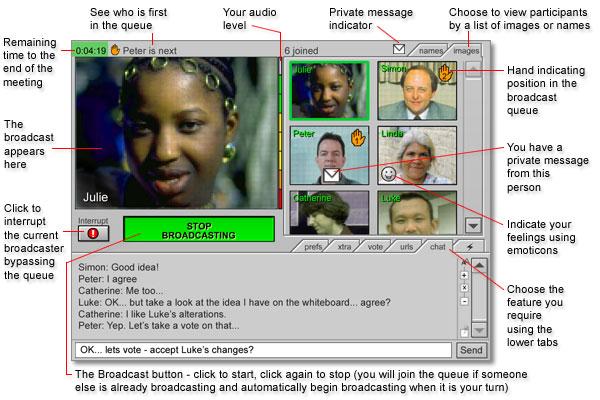Send the chat message
This screenshot has width=600, height=400.
click(471, 350)
